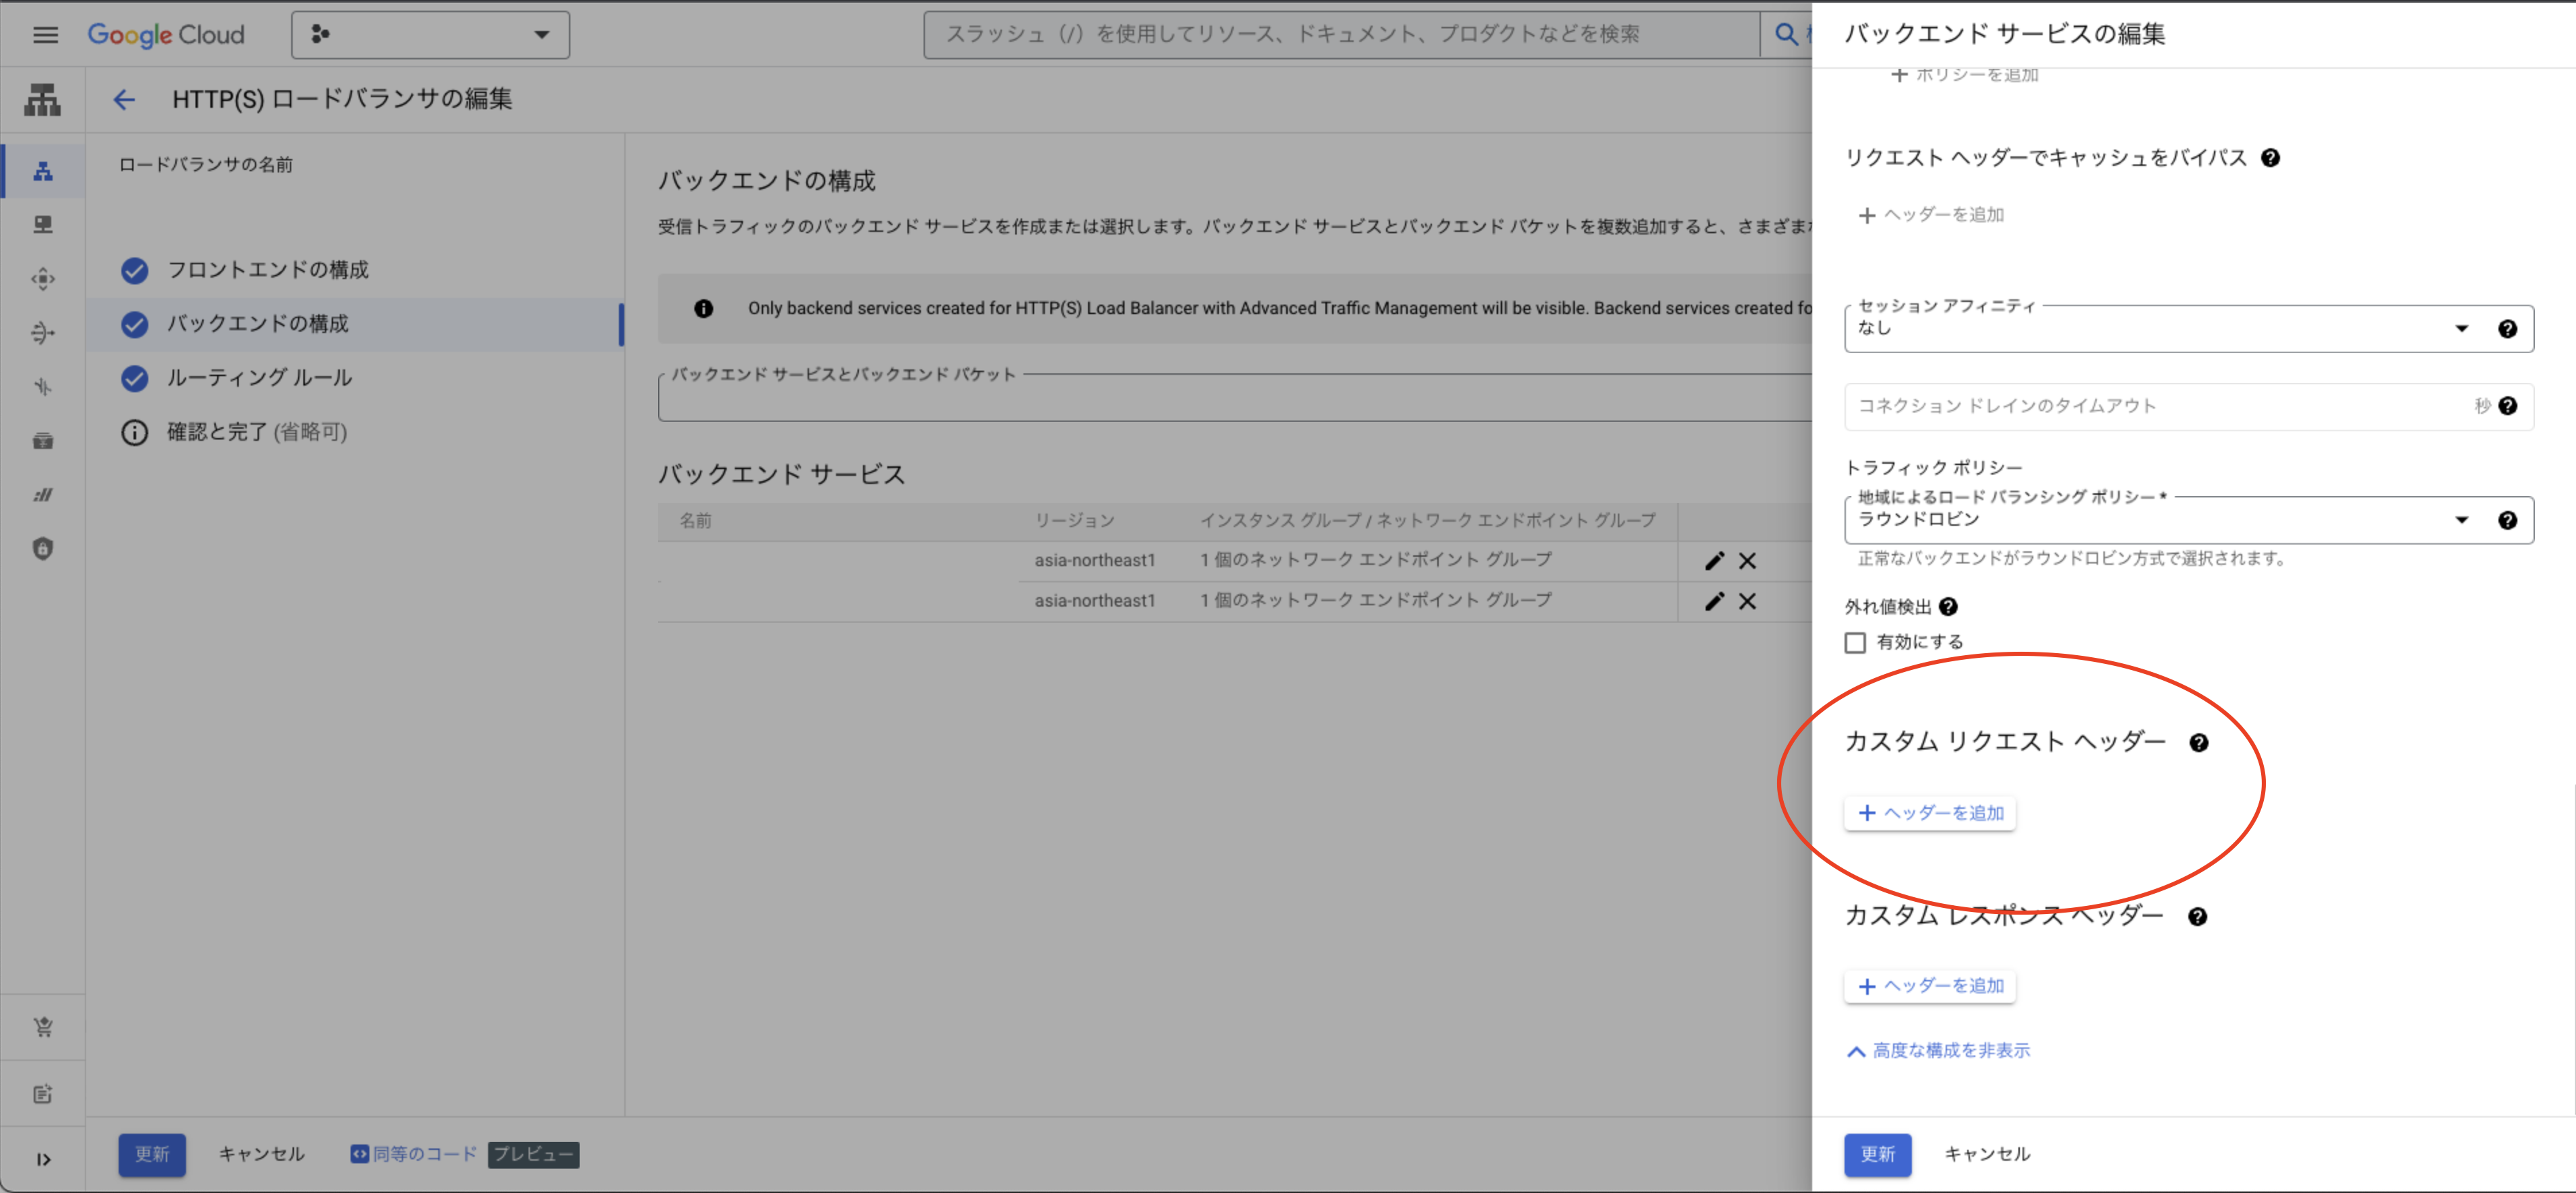Click the X delete icon on second asia-northeast1 backend

[x=1748, y=601]
